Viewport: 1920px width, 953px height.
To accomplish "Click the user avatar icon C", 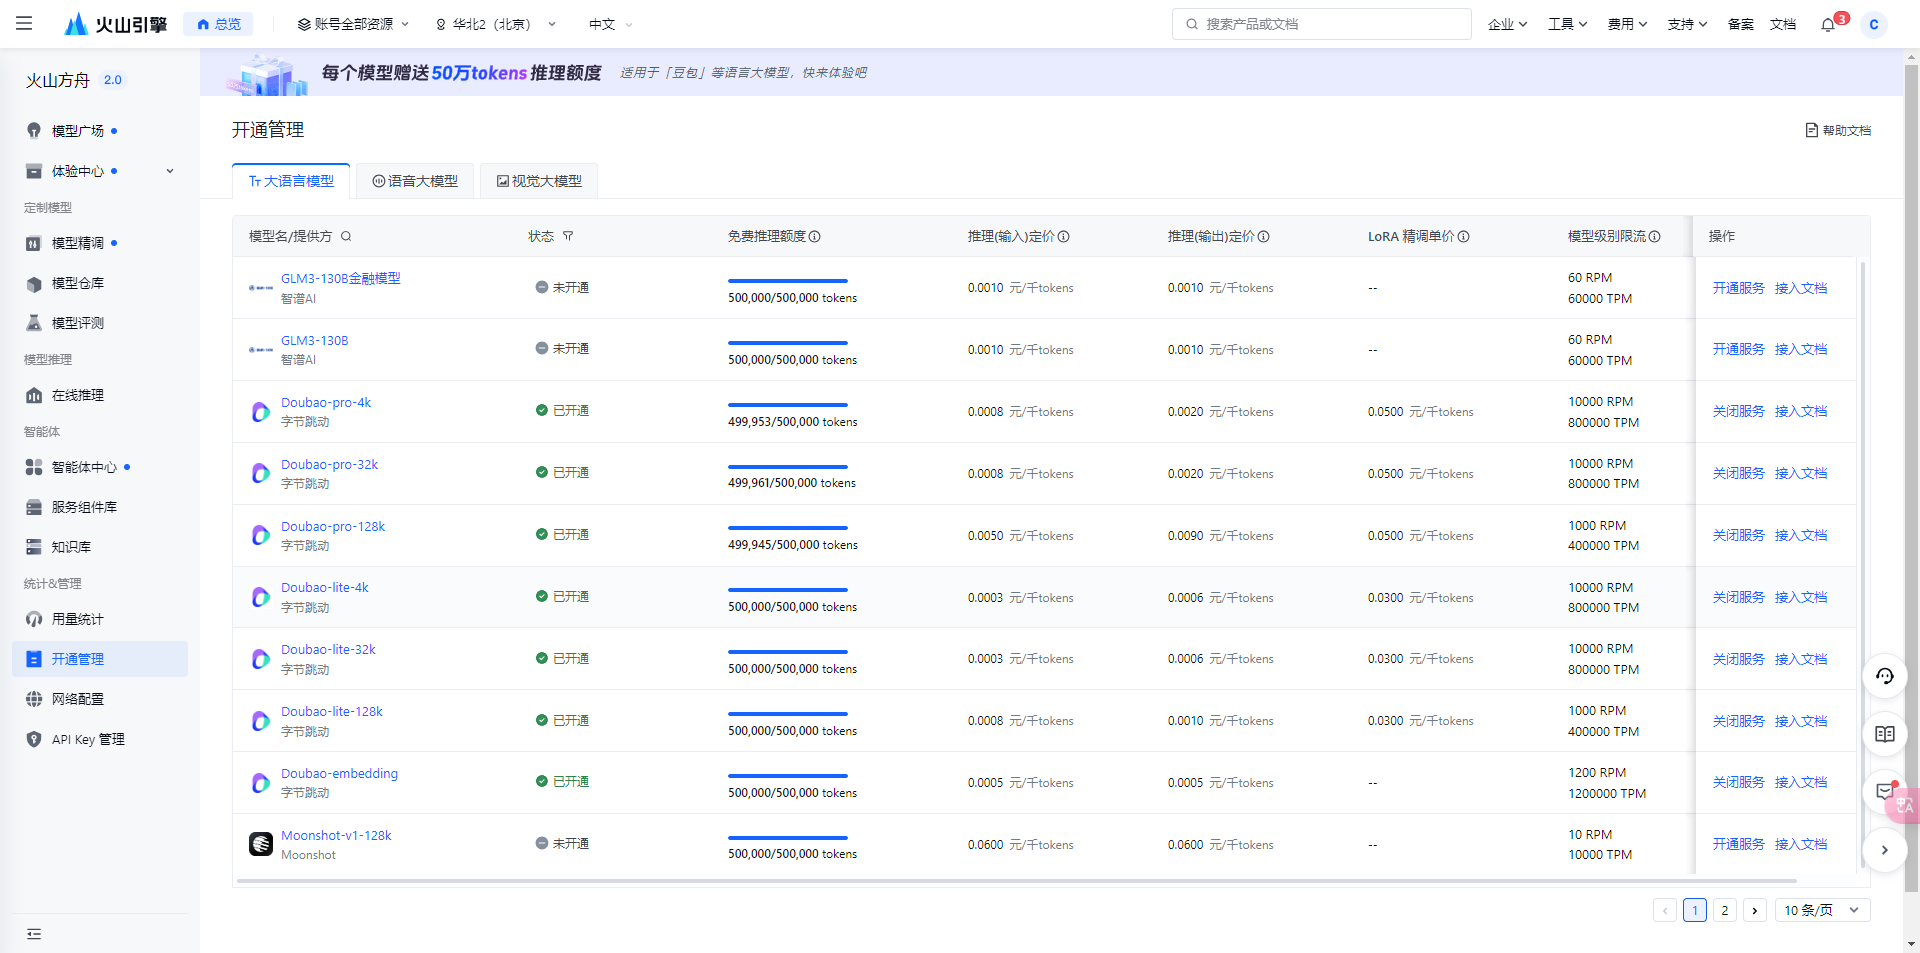I will [1873, 24].
